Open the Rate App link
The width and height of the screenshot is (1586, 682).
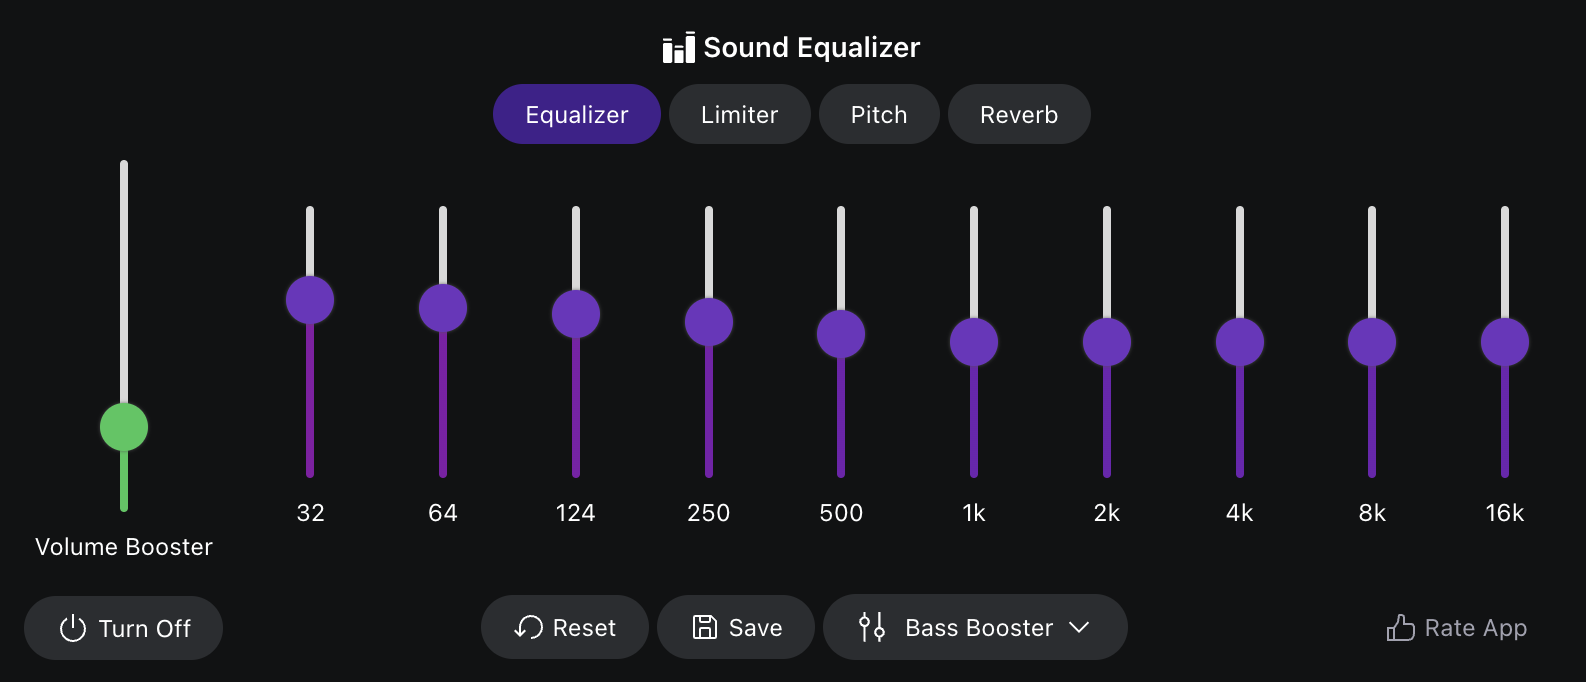tap(1457, 628)
